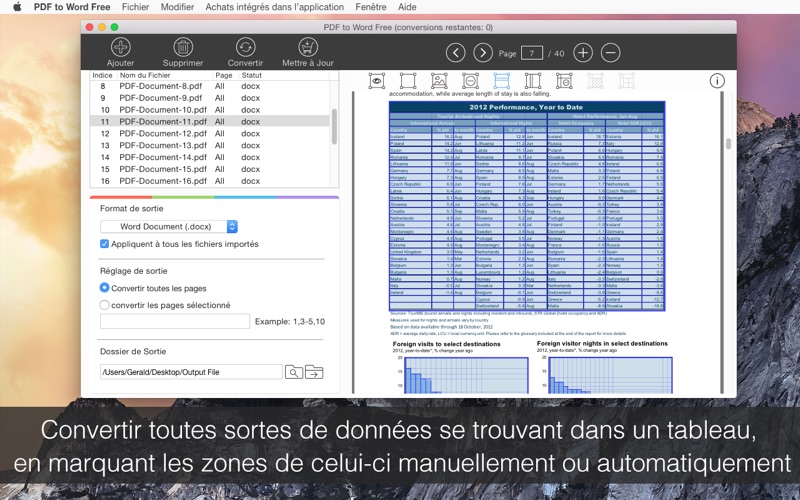800x500 pixels.
Task: Go to previous page with left arrow
Action: [456, 53]
